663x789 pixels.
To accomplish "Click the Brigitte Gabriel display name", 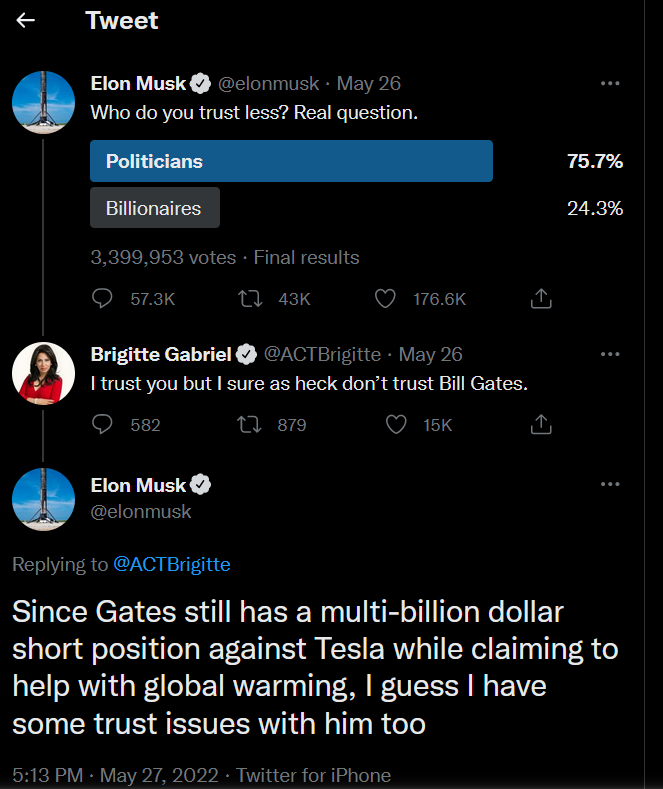I will coord(161,354).
